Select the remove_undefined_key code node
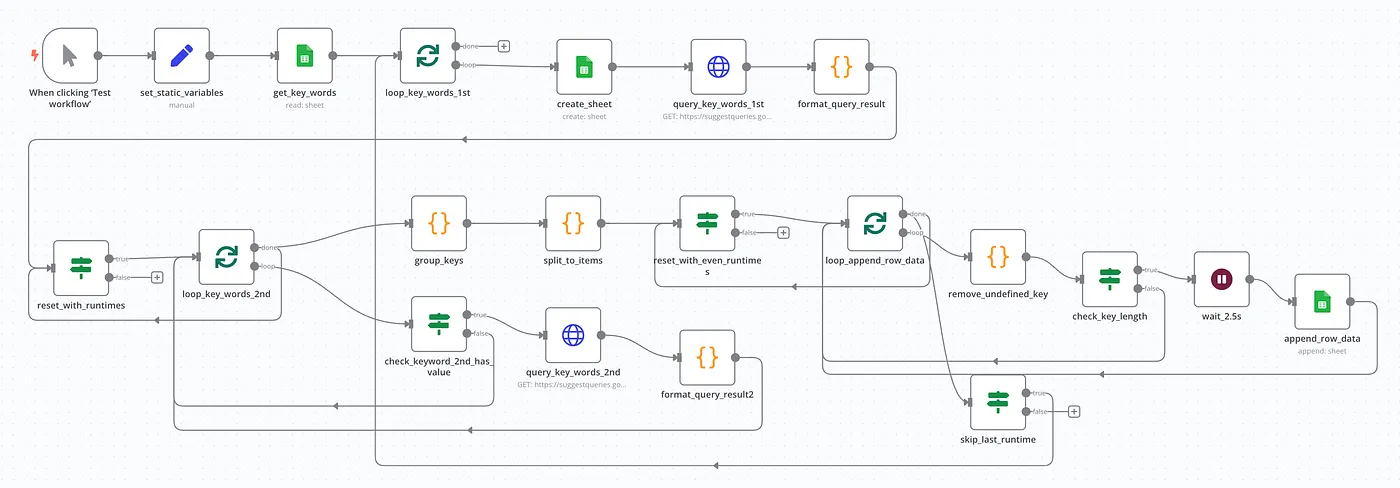 [x=998, y=257]
